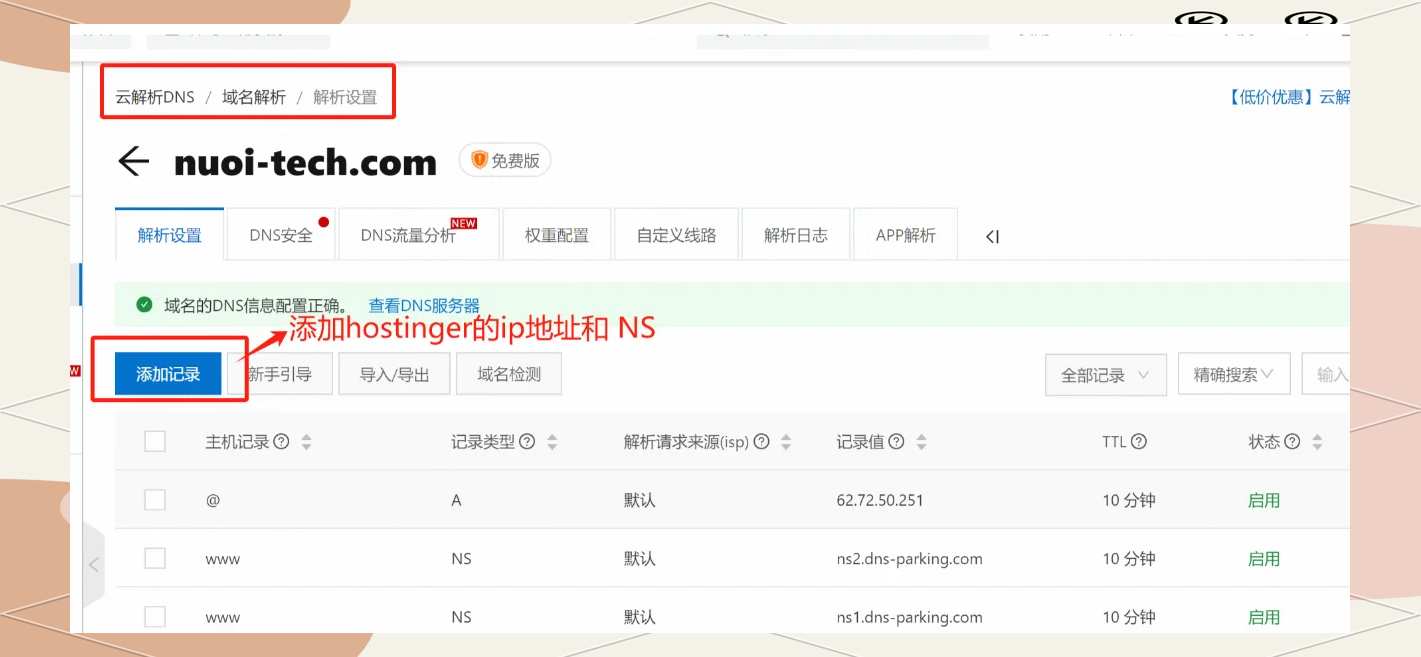Check the box for the @ A record

tap(155, 500)
